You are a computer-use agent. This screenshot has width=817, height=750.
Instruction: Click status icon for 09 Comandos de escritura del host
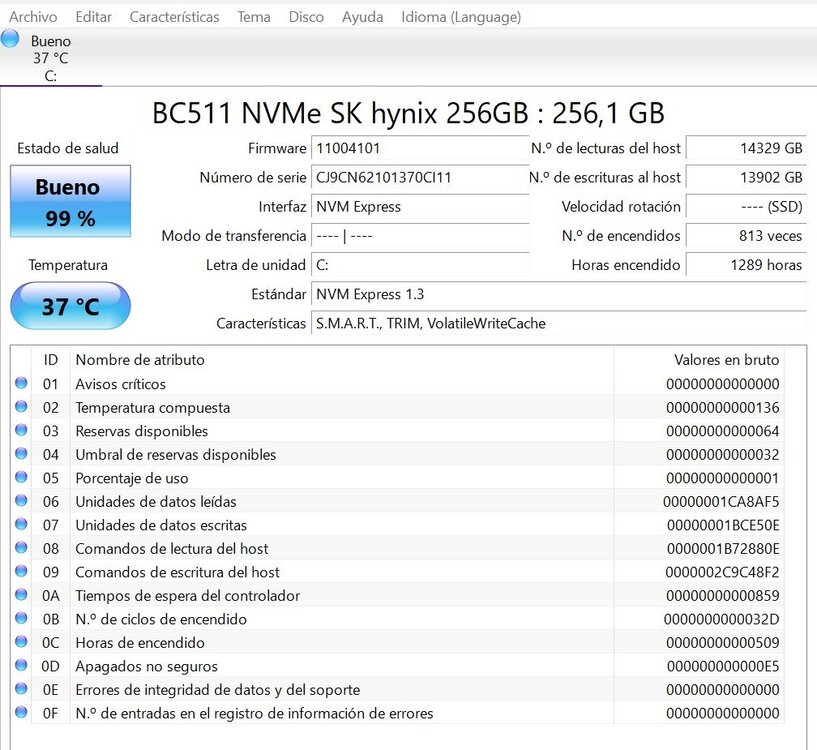[21, 571]
